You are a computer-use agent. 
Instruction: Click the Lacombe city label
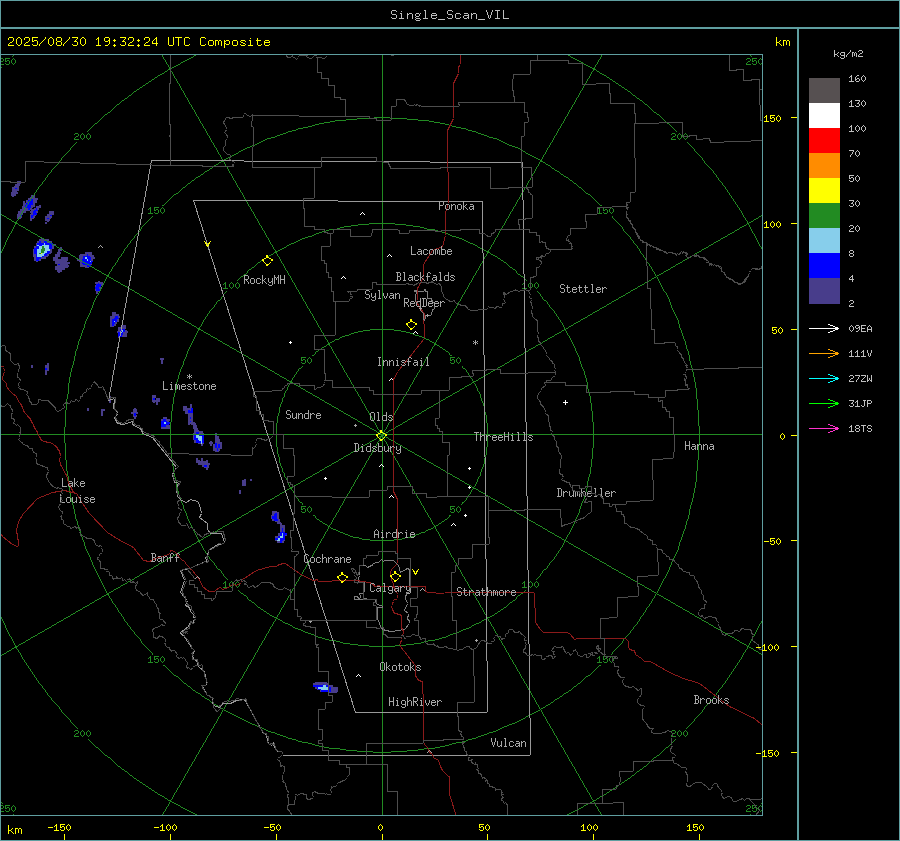[x=431, y=251]
